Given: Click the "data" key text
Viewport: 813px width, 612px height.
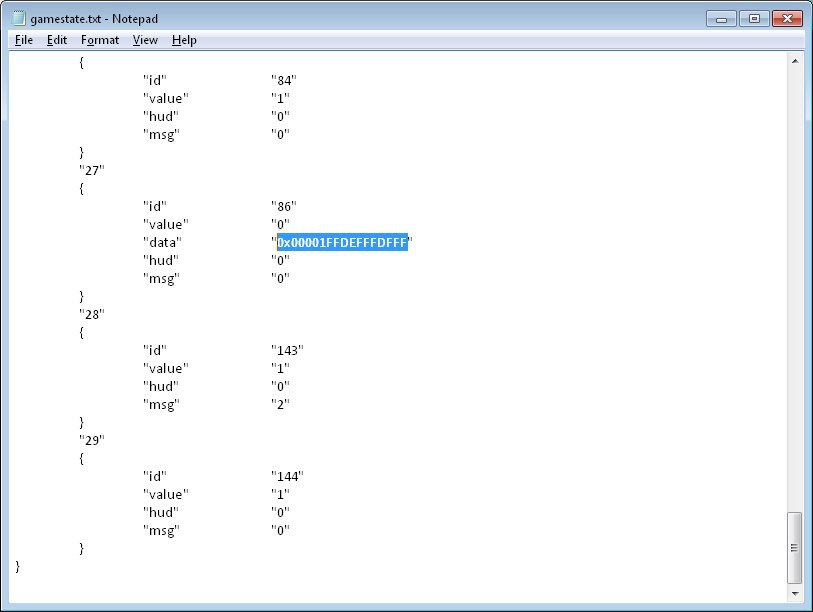Looking at the screenshot, I should [162, 242].
